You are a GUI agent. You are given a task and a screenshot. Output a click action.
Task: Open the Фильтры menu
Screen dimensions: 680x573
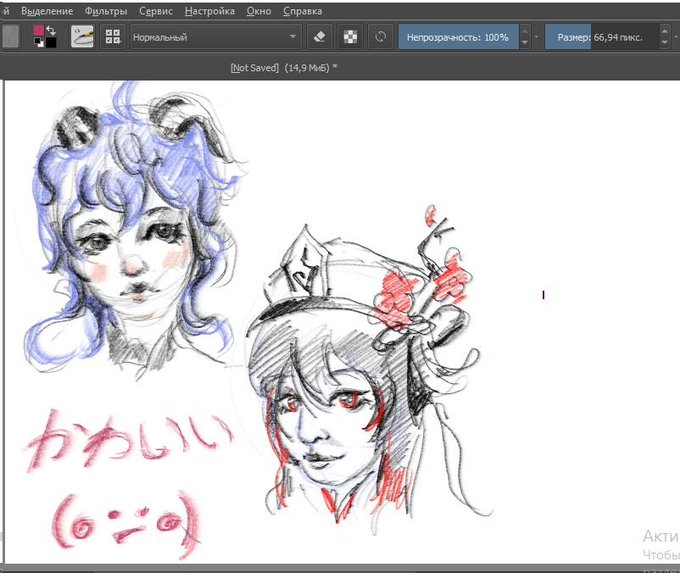tap(106, 11)
